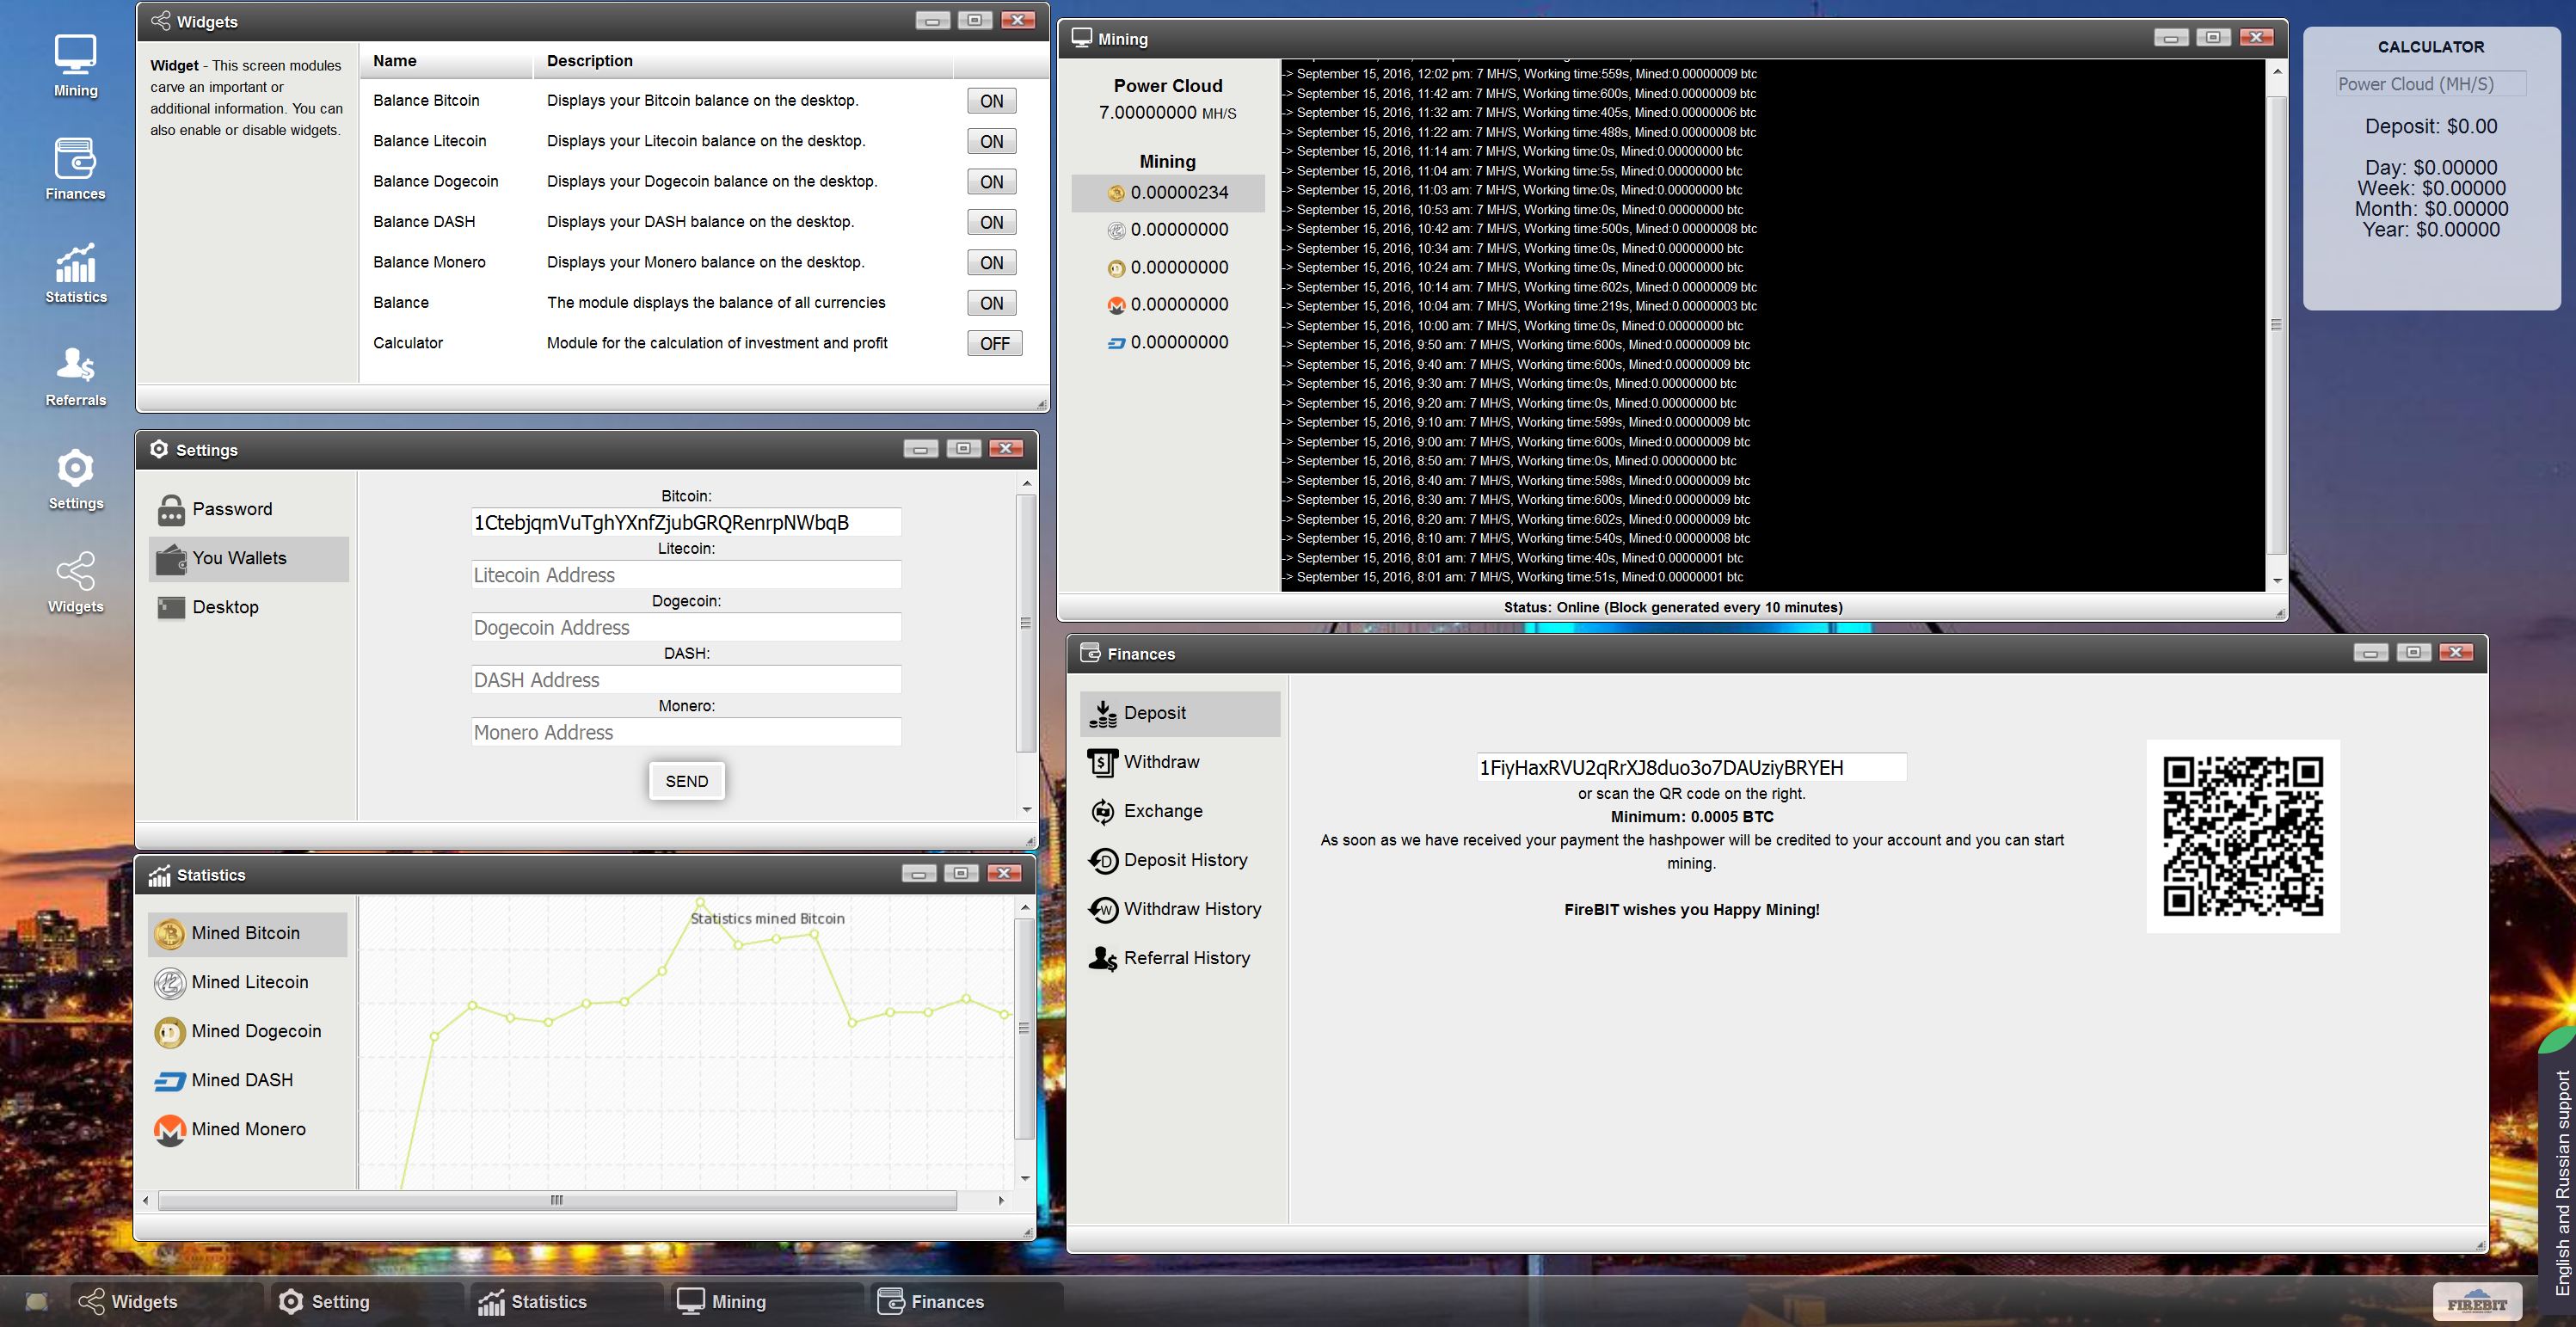
Task: Click the Referral History icon
Action: (x=1103, y=959)
